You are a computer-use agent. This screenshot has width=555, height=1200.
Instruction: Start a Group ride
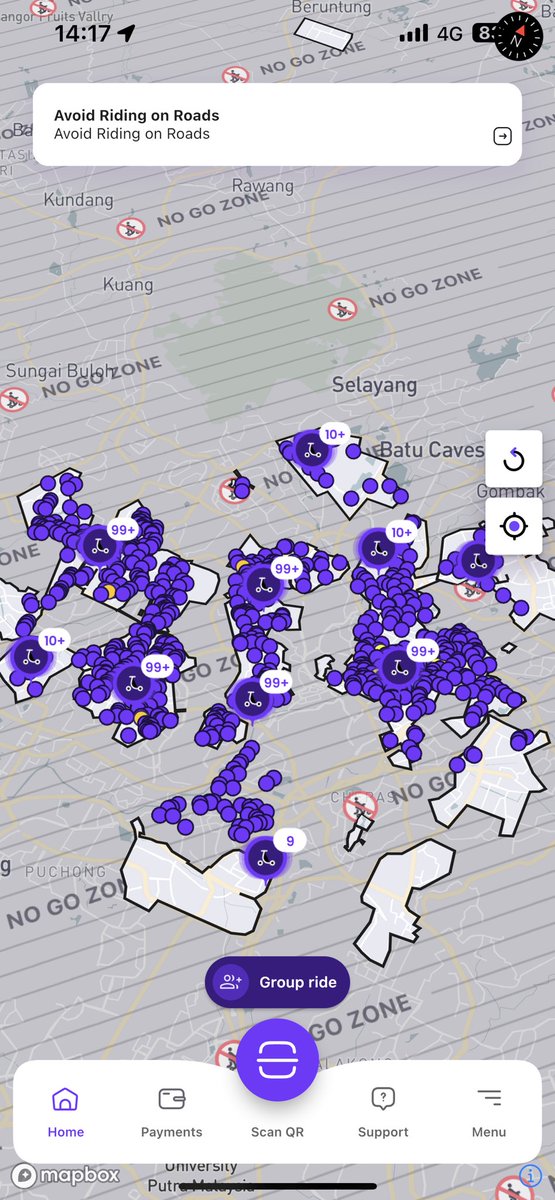(x=278, y=982)
